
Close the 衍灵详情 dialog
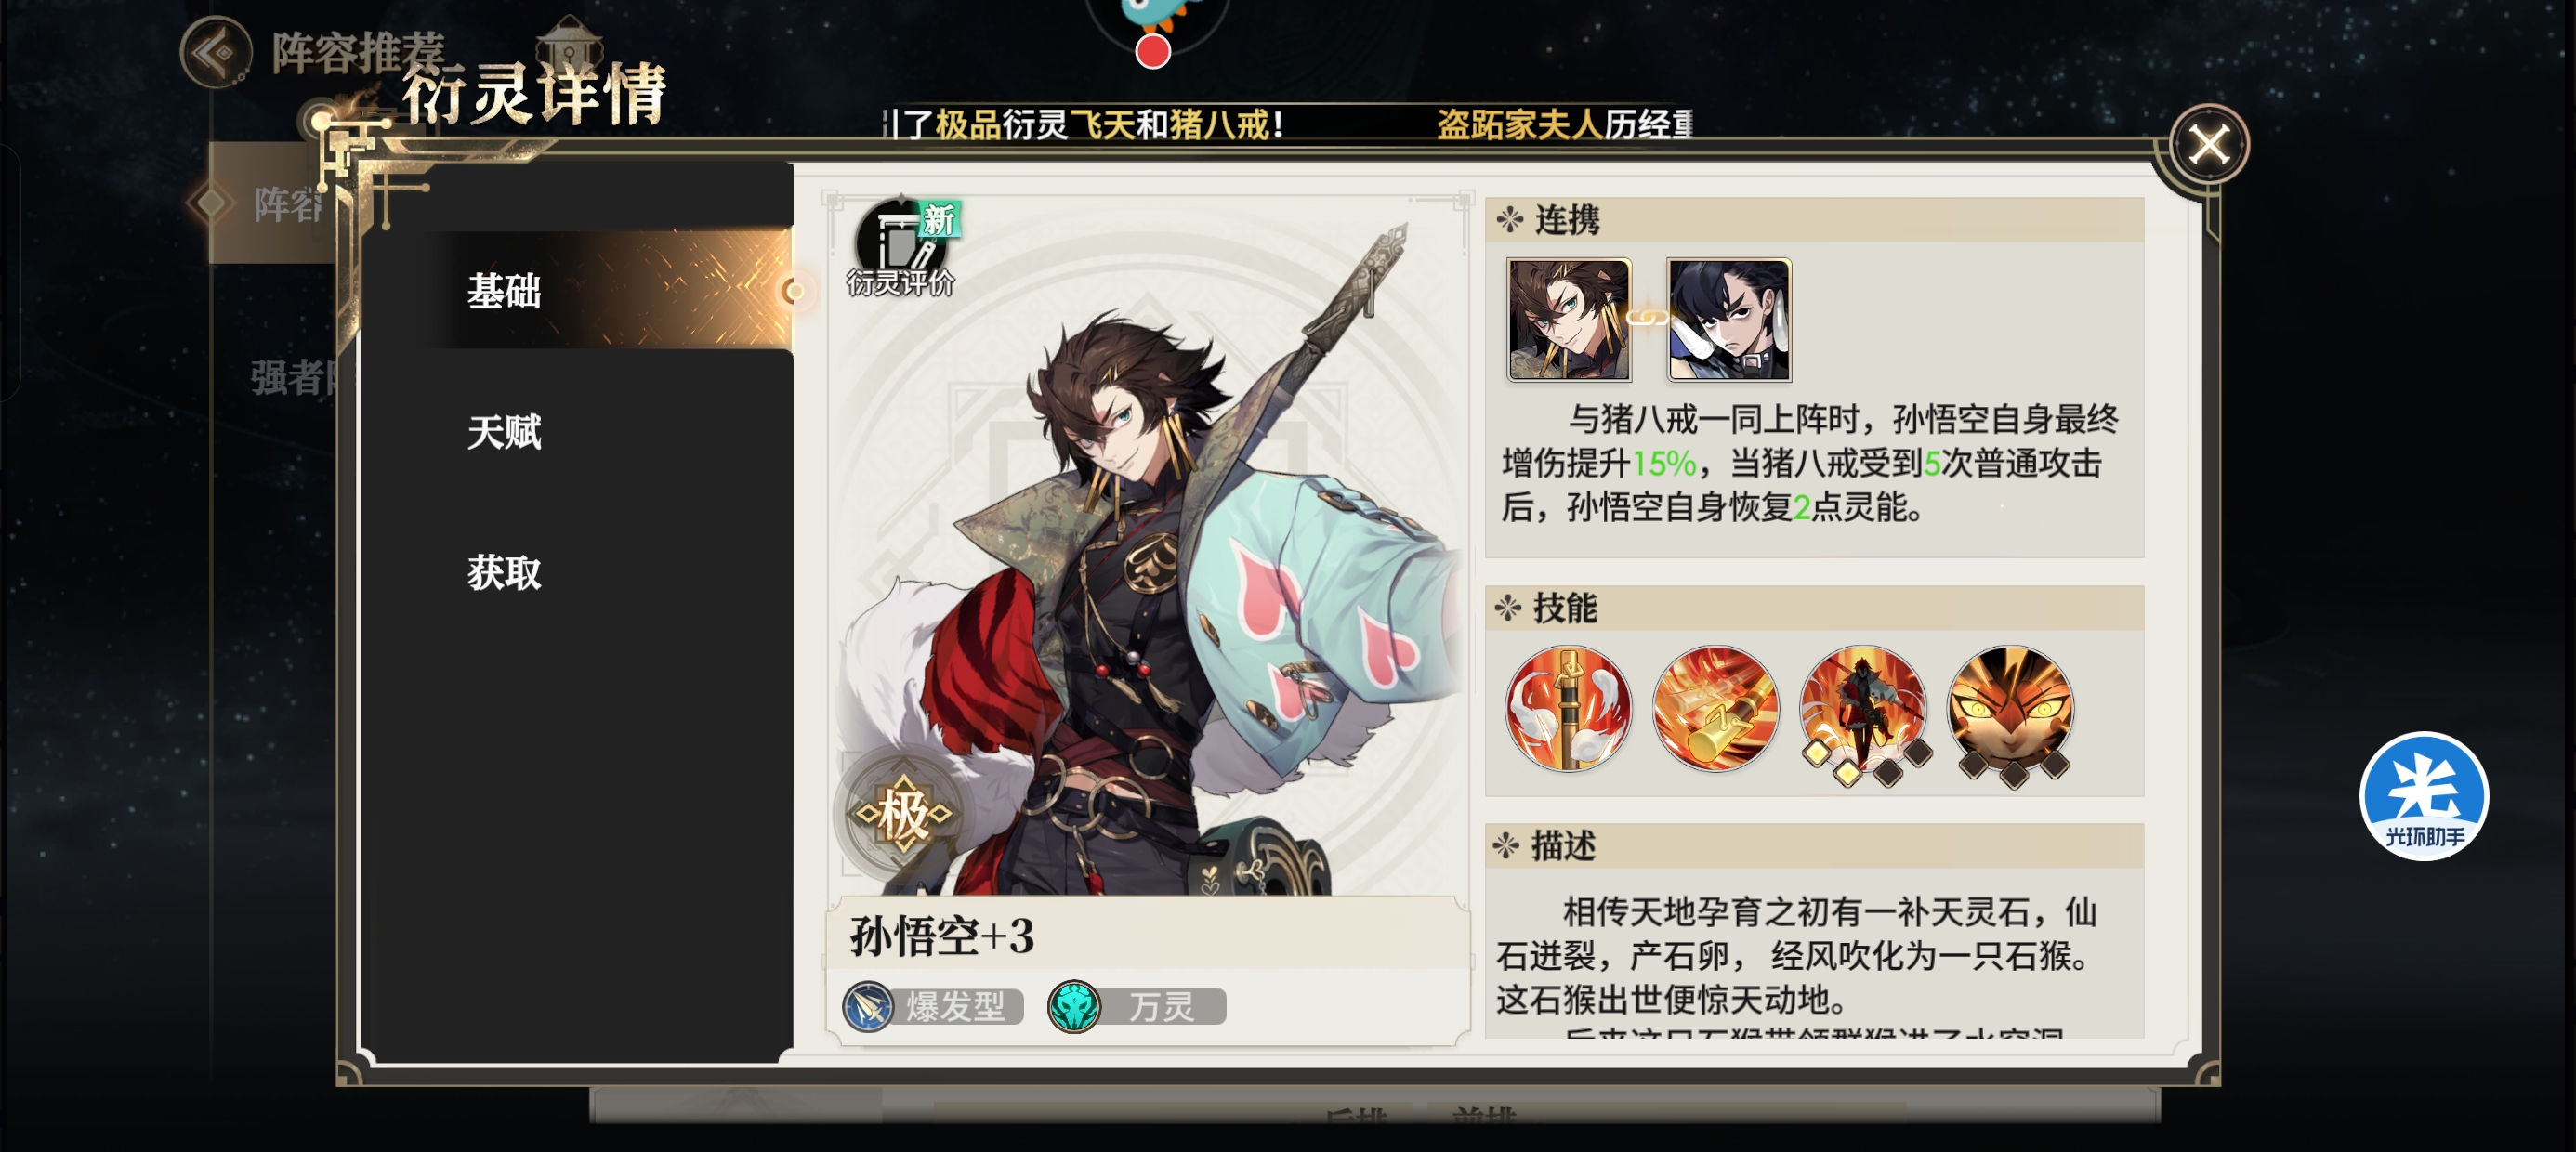pos(2208,145)
